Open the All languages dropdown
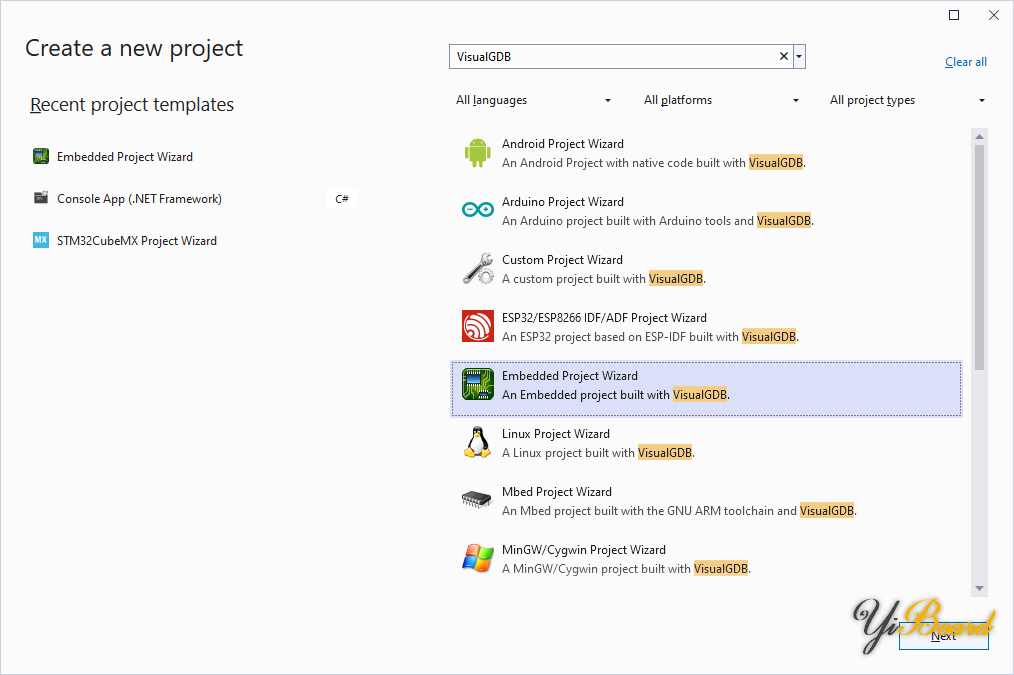 click(533, 100)
